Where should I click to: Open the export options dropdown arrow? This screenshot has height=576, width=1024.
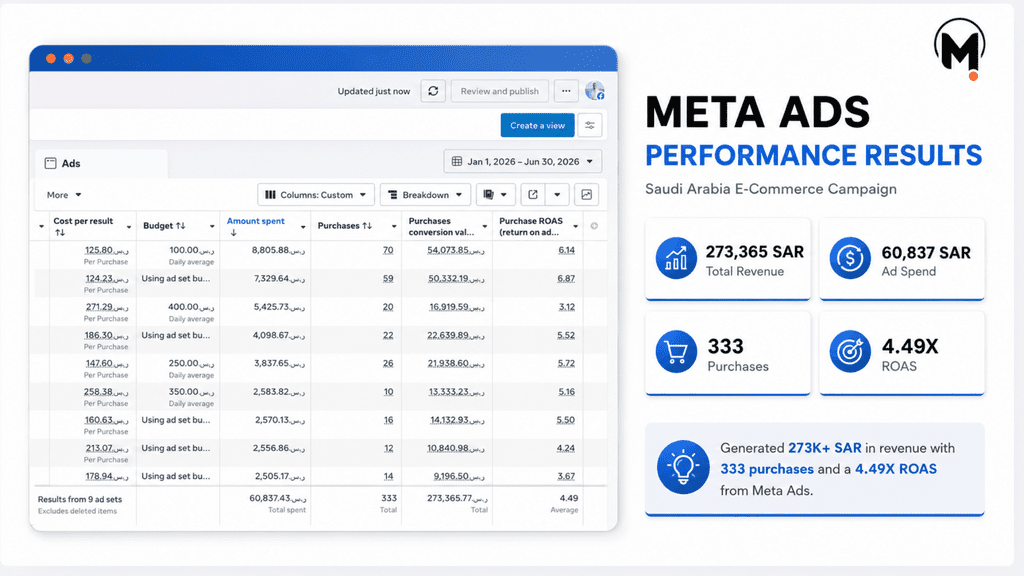[x=557, y=195]
